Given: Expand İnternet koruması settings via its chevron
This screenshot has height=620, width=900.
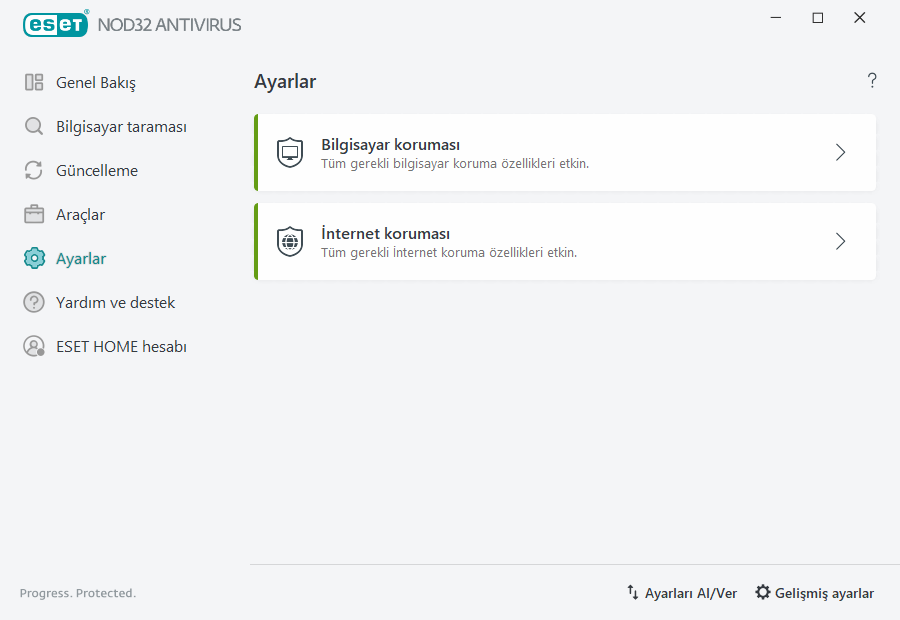Looking at the screenshot, I should pos(840,241).
